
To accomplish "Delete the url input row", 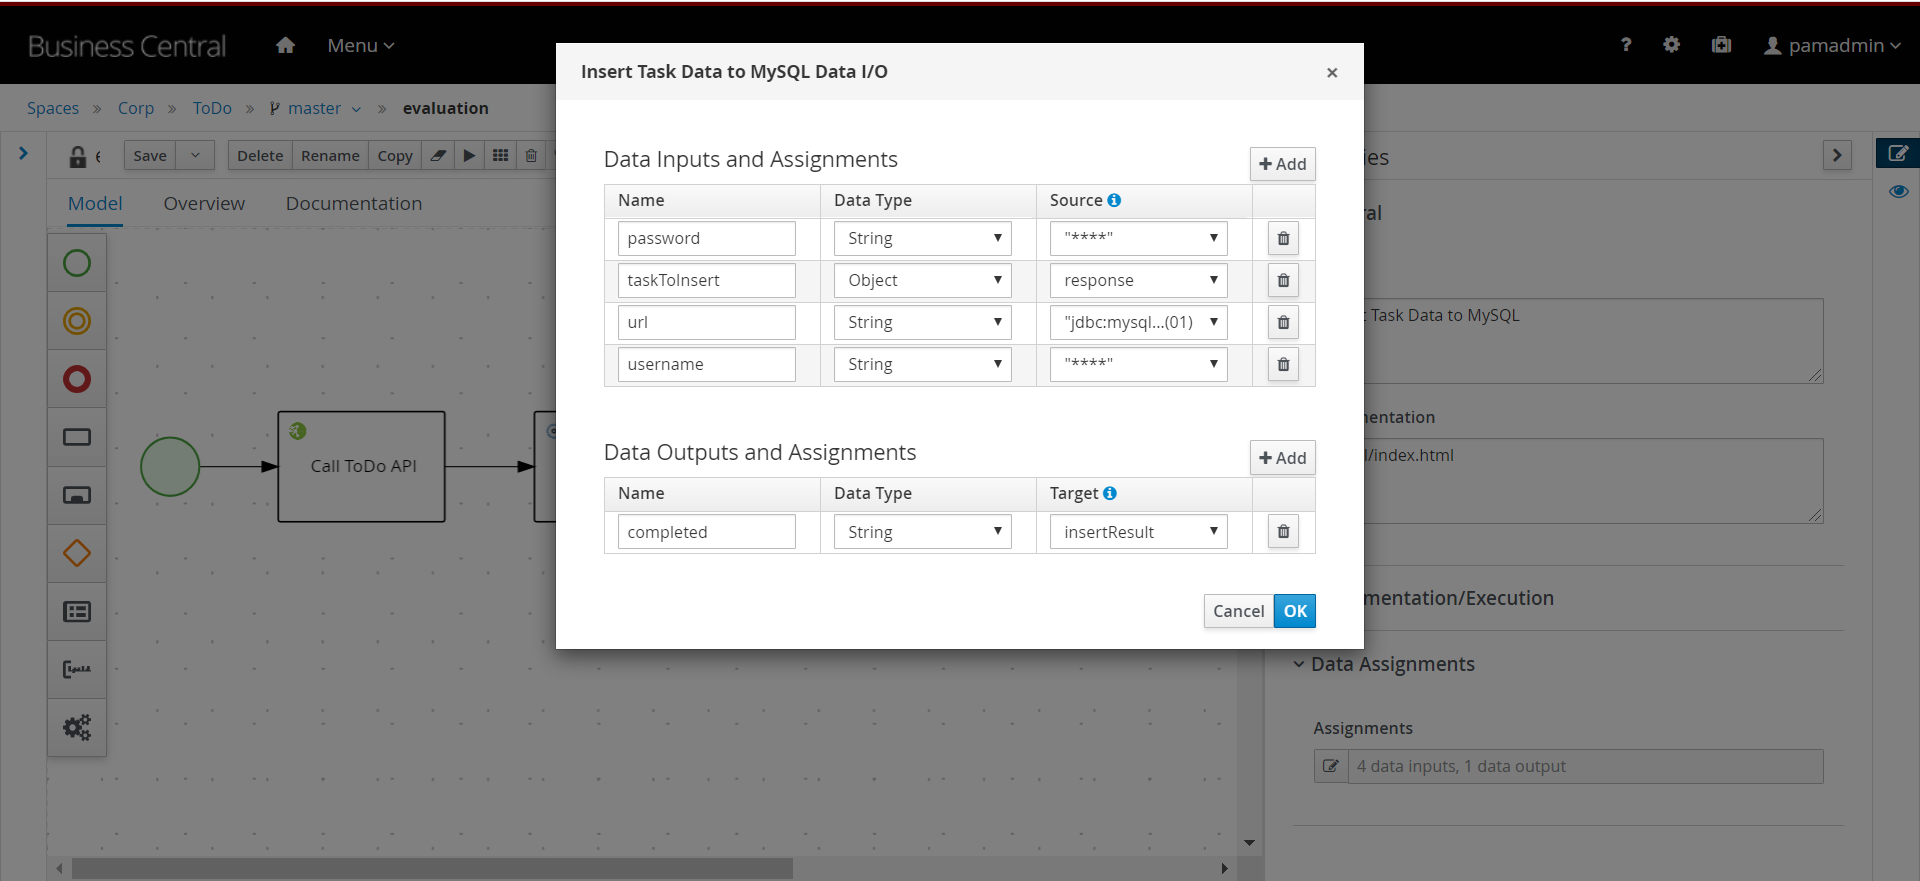I will pyautogui.click(x=1283, y=323).
